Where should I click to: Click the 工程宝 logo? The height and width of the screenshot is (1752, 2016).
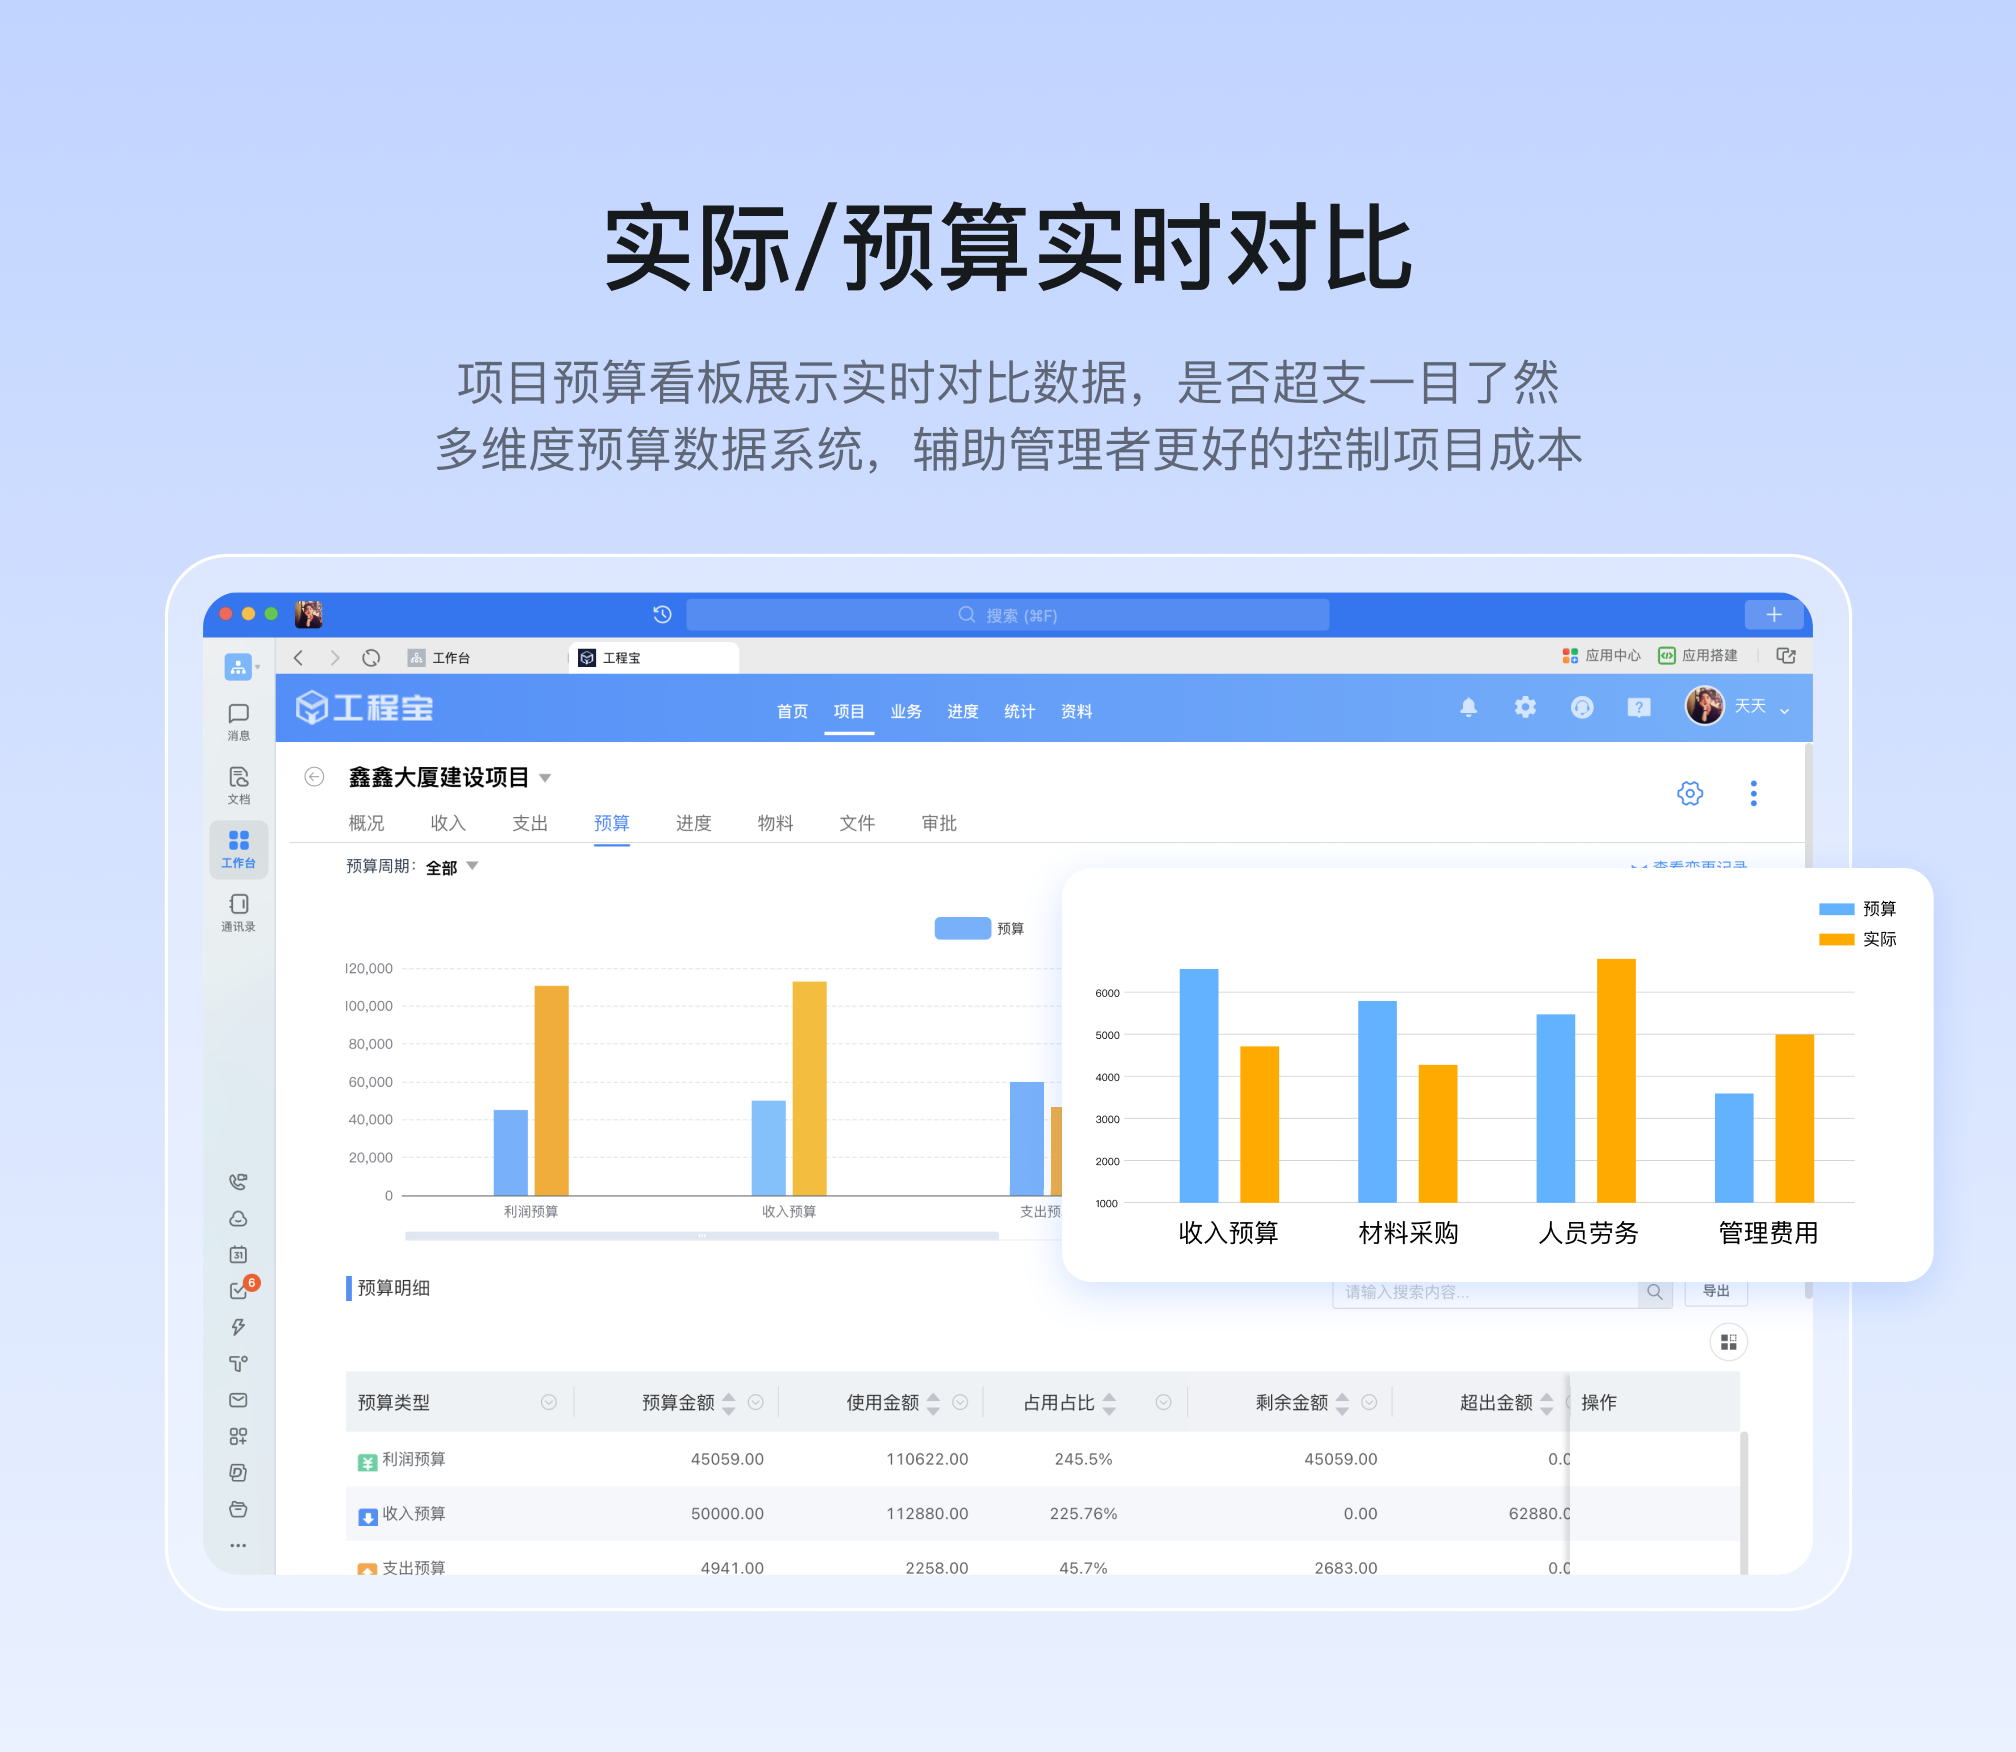[365, 707]
